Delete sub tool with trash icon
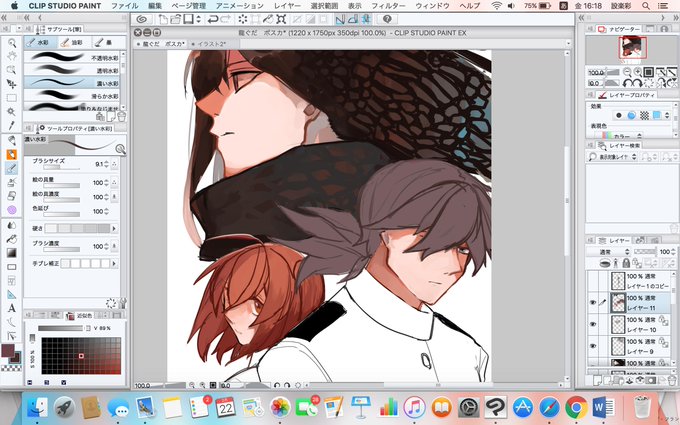The width and height of the screenshot is (680, 425). coord(121,117)
